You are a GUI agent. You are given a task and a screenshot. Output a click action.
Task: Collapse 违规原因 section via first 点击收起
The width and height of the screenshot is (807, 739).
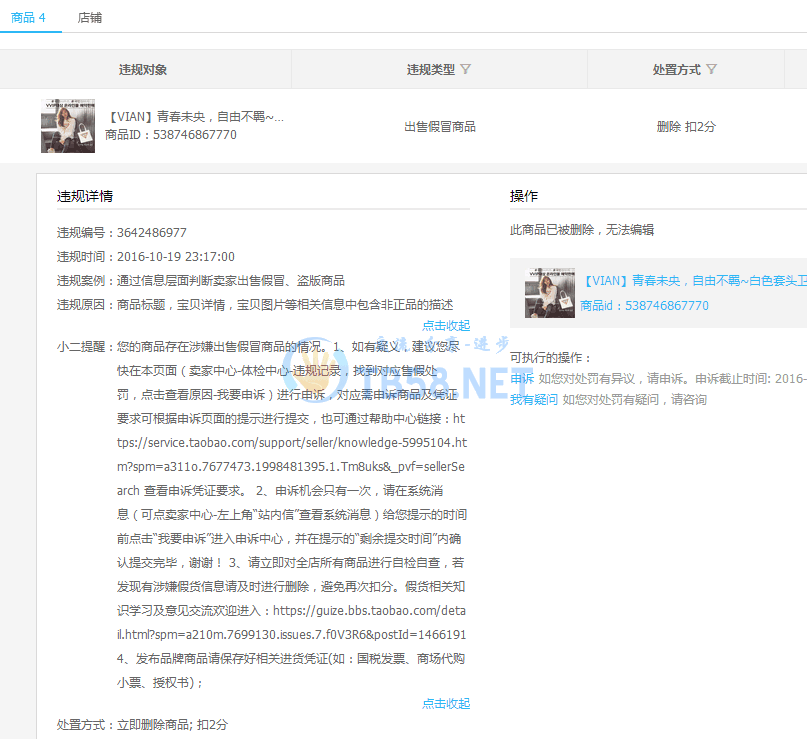point(445,325)
